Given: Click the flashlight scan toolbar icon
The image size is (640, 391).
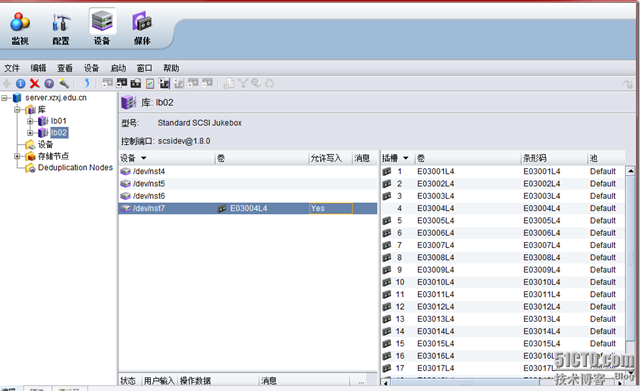Looking at the screenshot, I should click(64, 84).
